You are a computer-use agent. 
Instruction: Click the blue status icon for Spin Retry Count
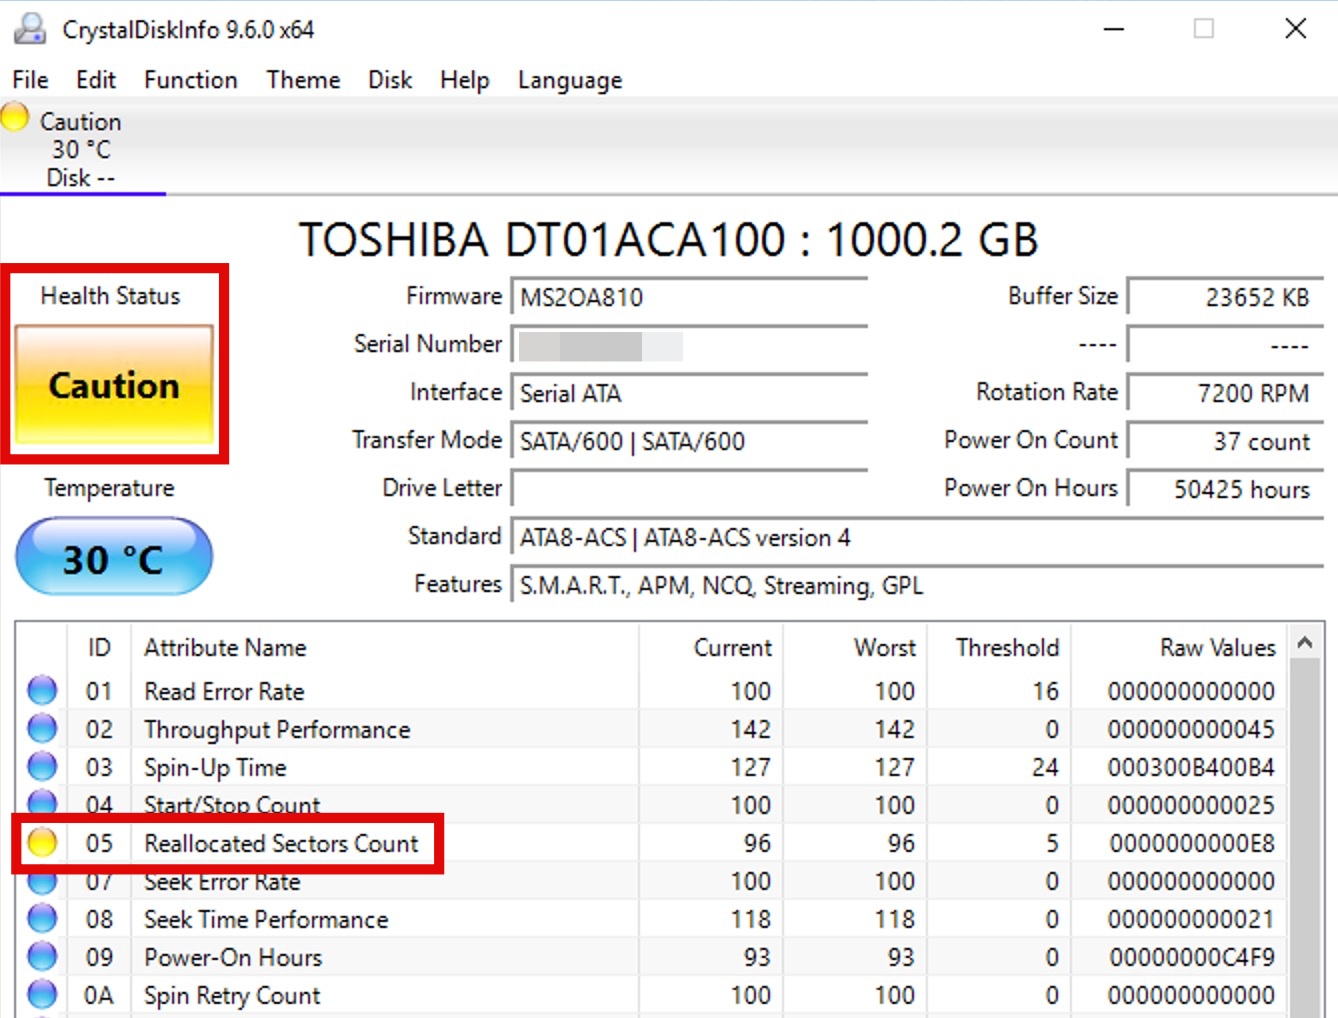42,994
